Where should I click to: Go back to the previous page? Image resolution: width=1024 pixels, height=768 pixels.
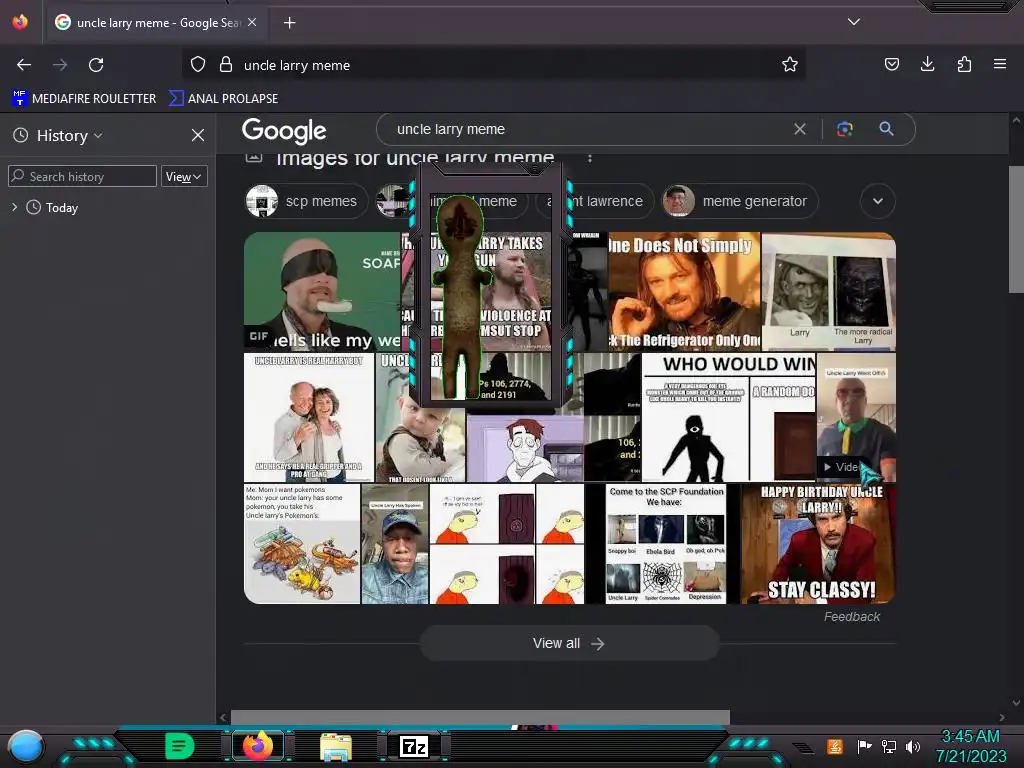click(x=24, y=65)
